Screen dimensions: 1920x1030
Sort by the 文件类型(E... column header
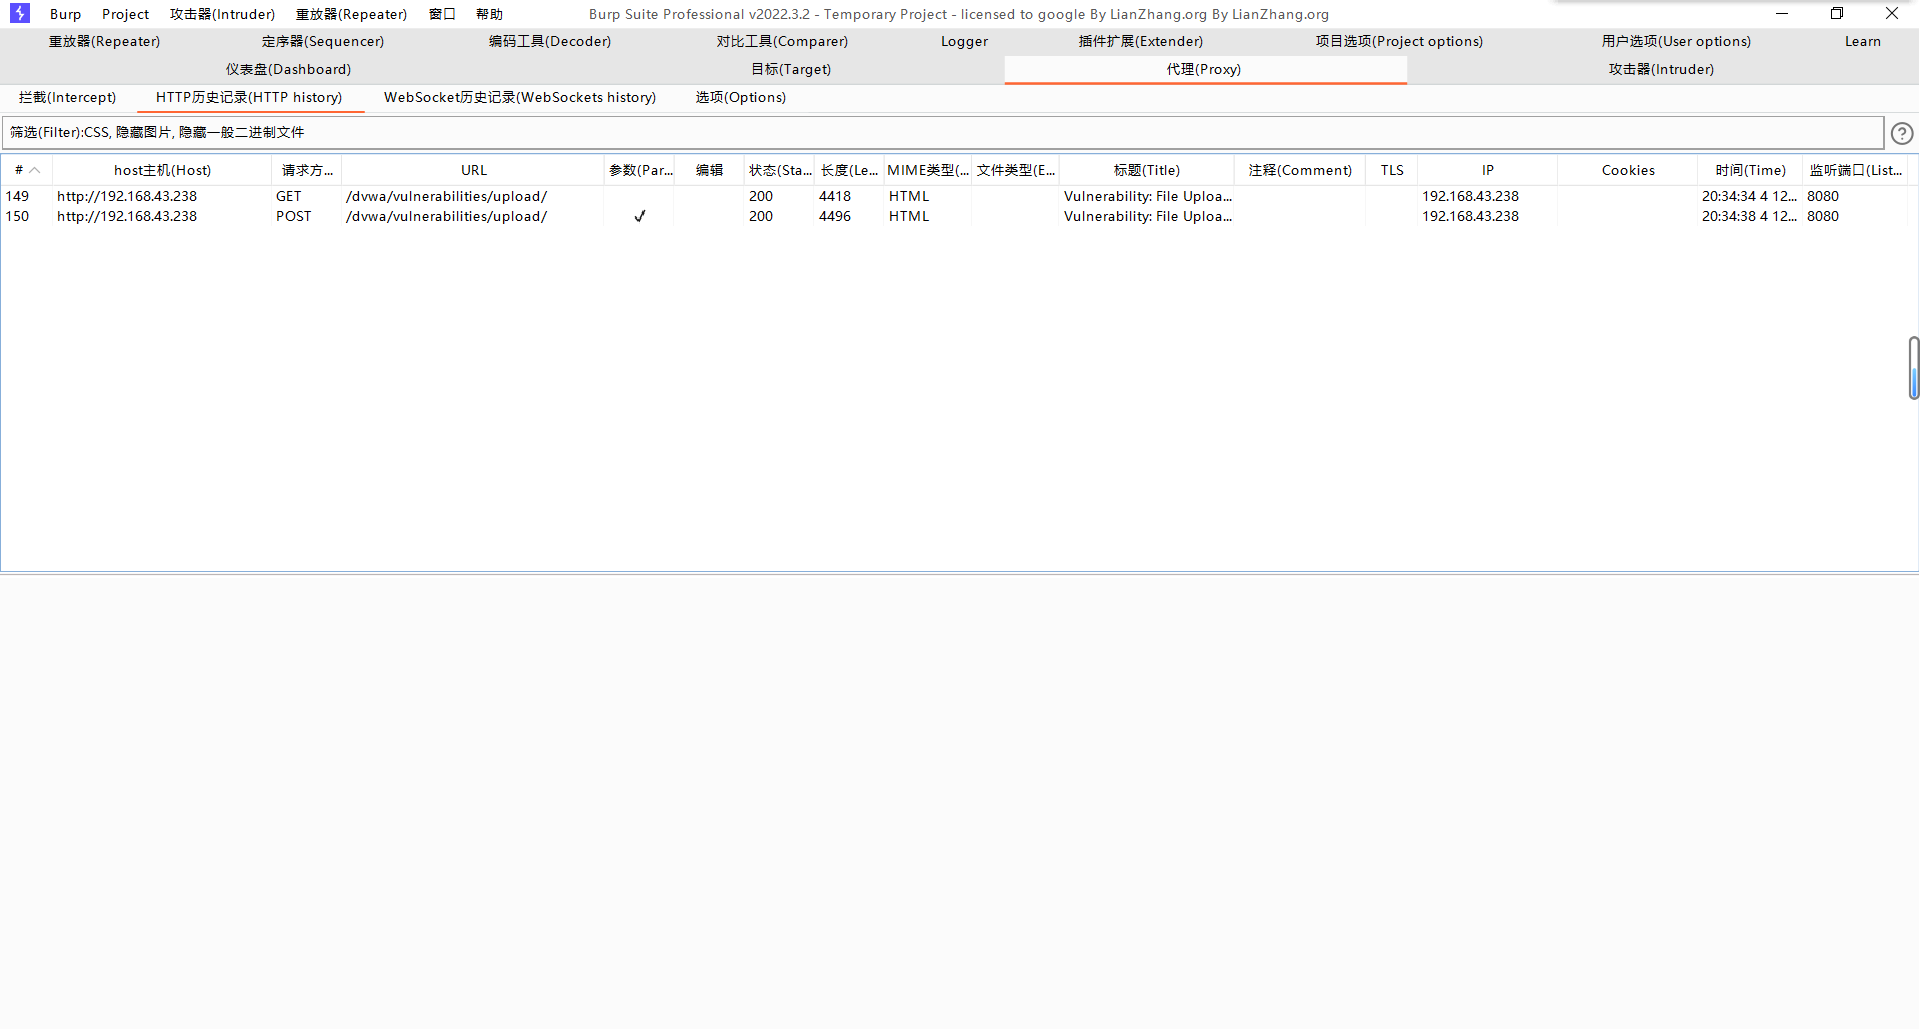[x=1016, y=170]
